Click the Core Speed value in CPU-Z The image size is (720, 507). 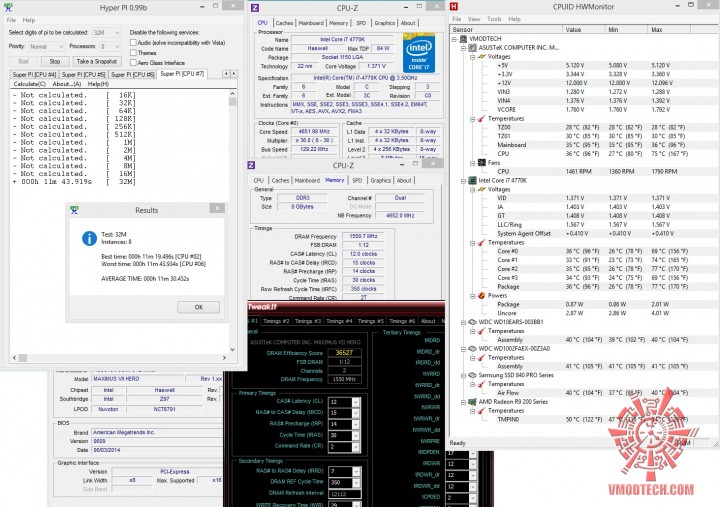[315, 132]
